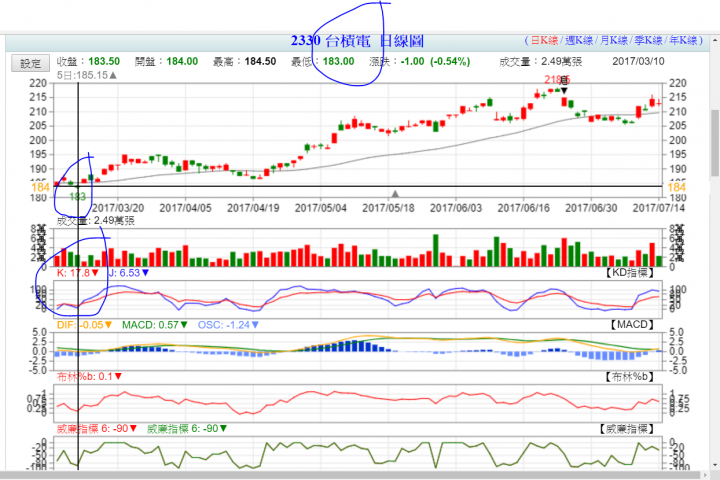Click the header 成交量 2.49萬張 text
720x480 pixels.
(541, 61)
